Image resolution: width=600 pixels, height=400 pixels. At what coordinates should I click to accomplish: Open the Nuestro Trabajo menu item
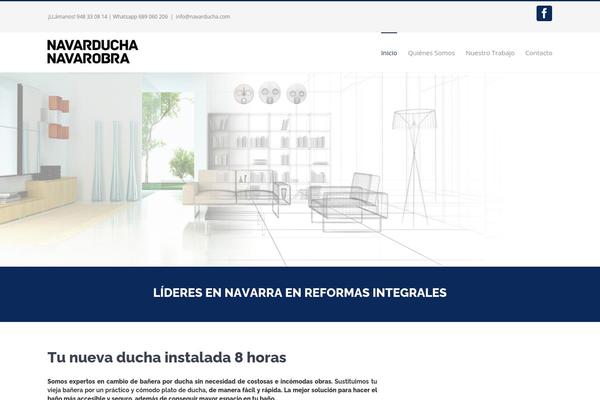pos(490,53)
